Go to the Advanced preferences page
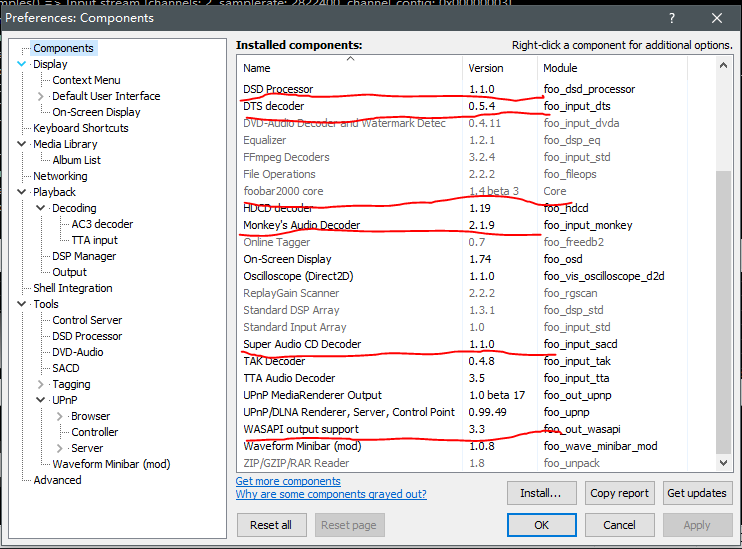The width and height of the screenshot is (742, 549). click(57, 480)
